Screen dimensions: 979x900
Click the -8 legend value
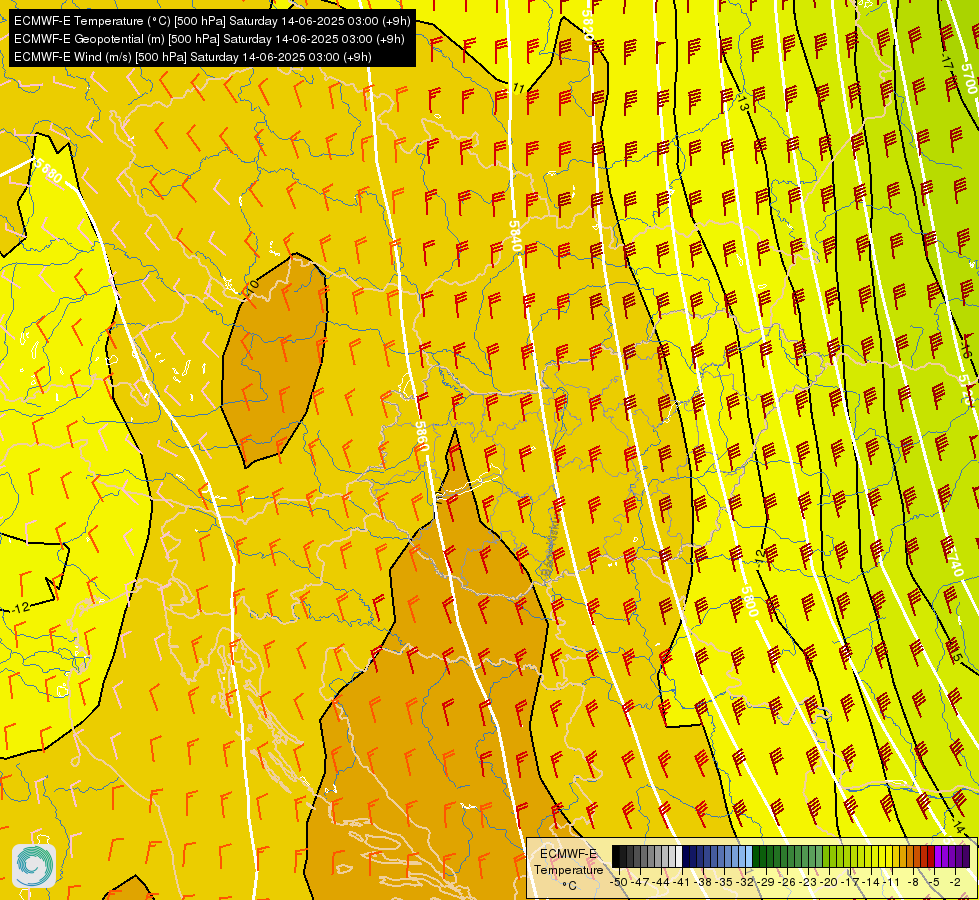click(x=913, y=882)
